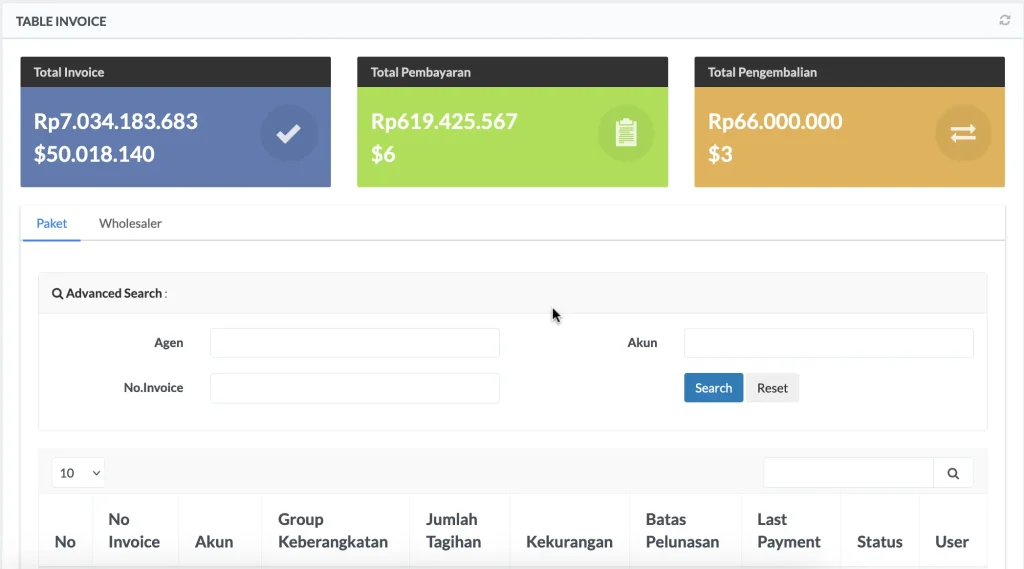Click the Kekurangan column header
The width and height of the screenshot is (1024, 569).
click(x=569, y=542)
